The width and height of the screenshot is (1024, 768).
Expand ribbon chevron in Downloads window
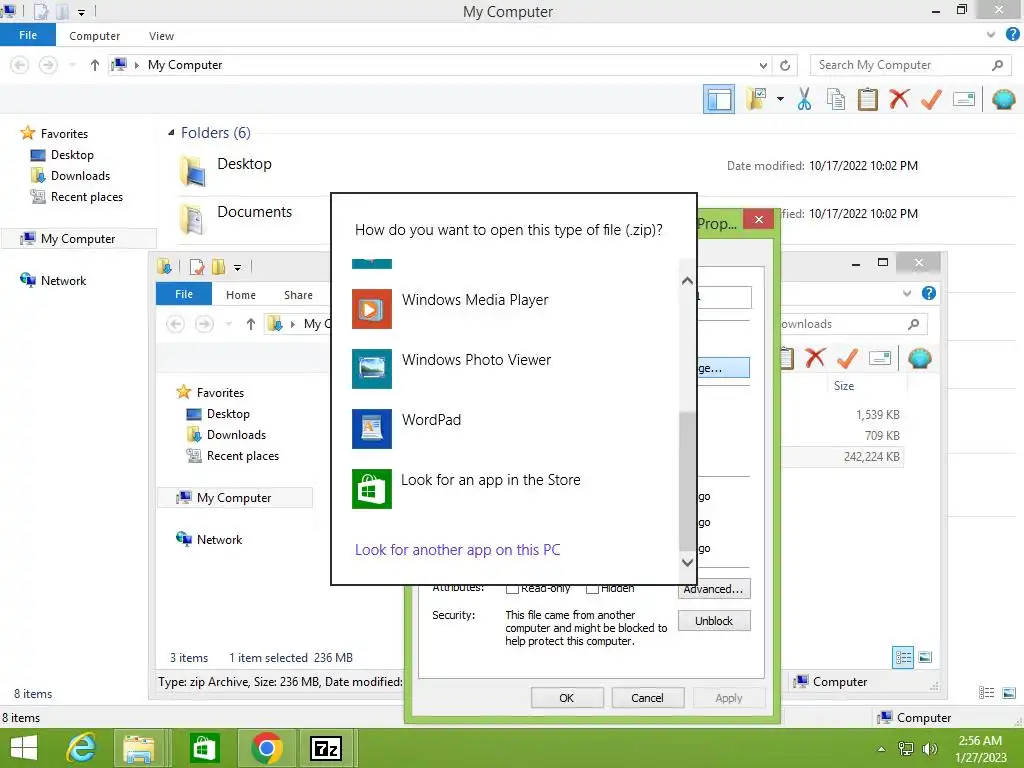(906, 293)
